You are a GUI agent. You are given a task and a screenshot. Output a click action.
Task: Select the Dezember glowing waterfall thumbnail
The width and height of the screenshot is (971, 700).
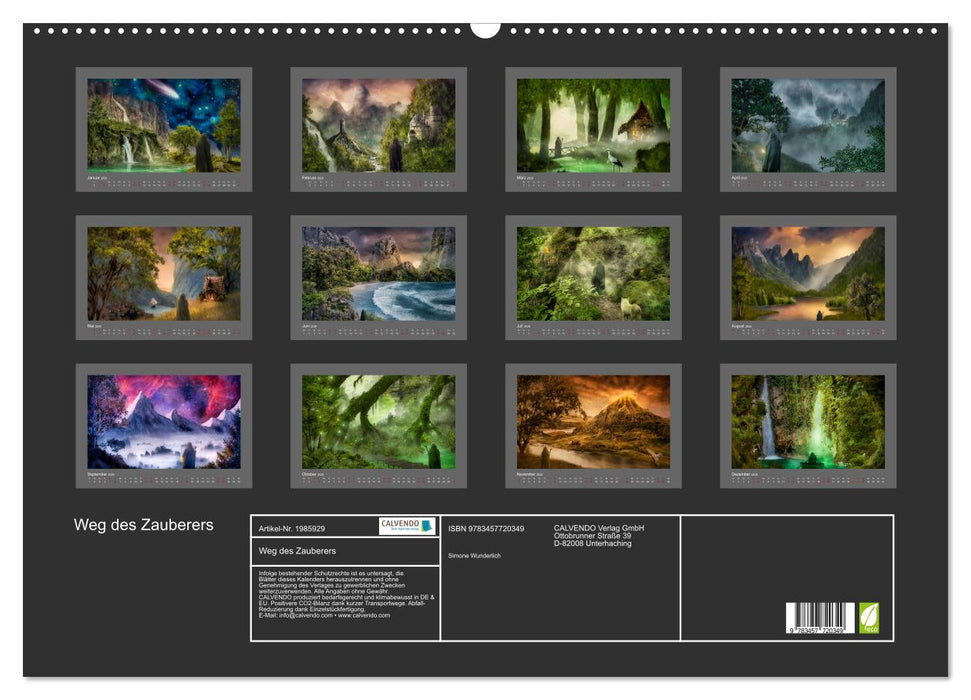(808, 422)
